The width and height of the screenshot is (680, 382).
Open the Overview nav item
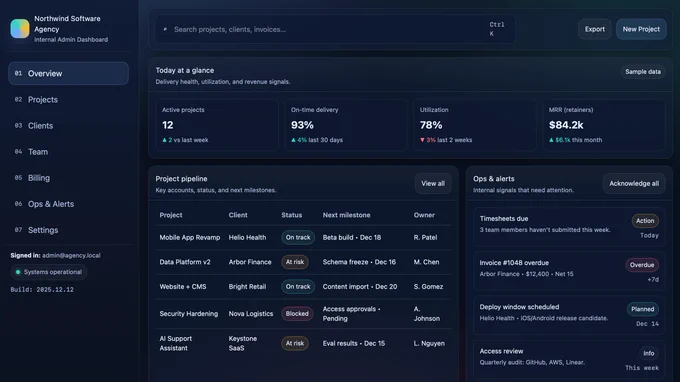tap(69, 73)
